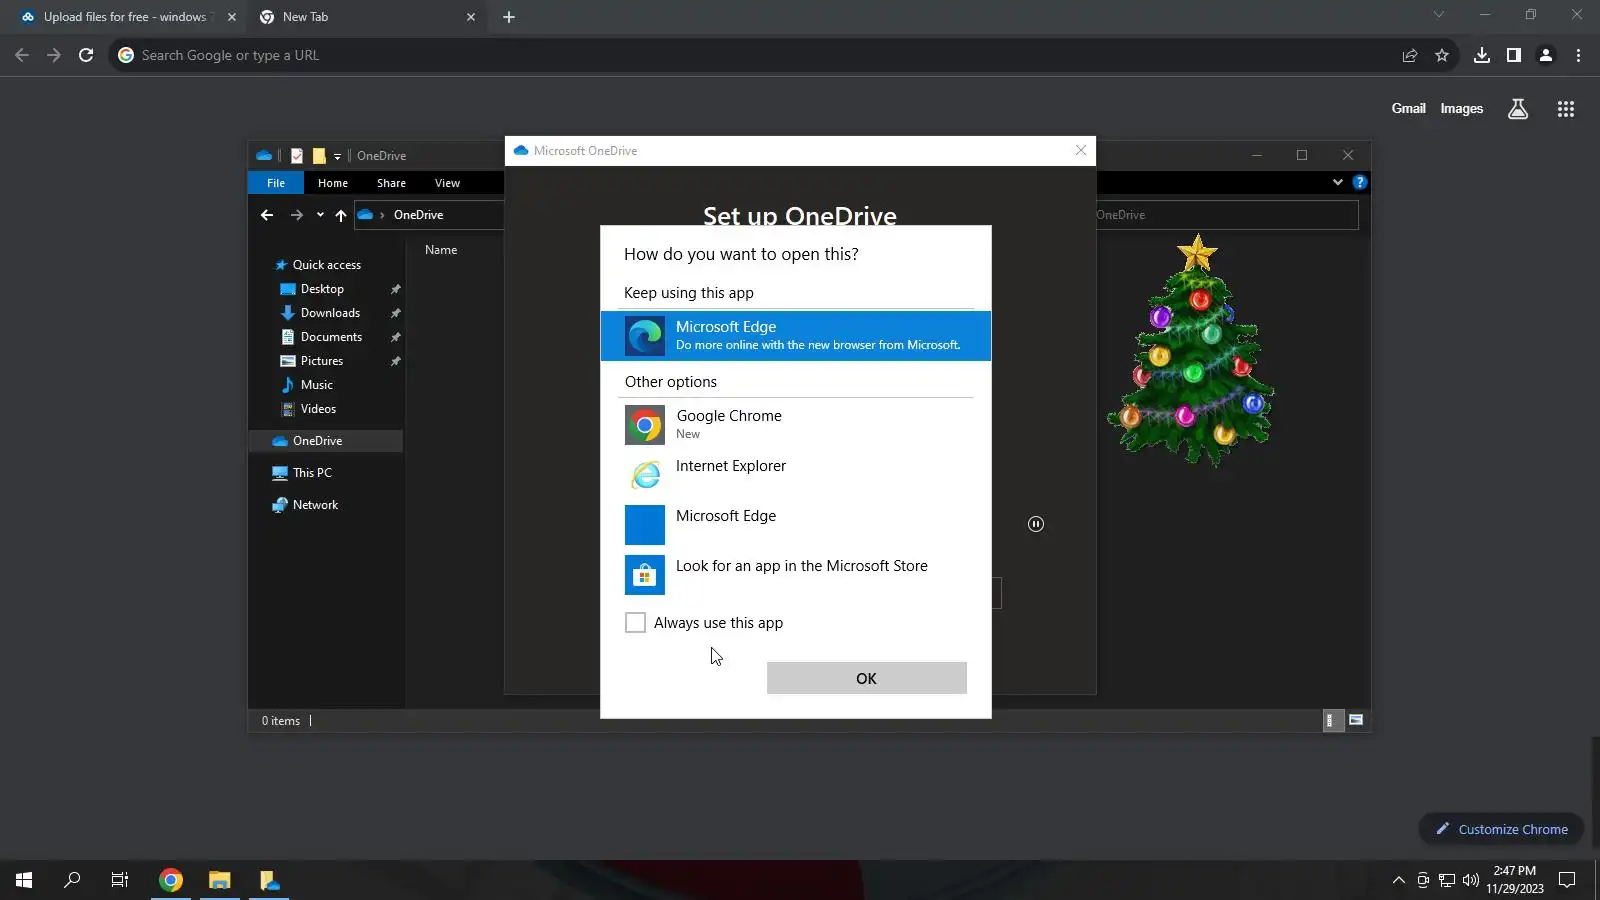
Task: Open the Google apps grid
Action: [1566, 109]
